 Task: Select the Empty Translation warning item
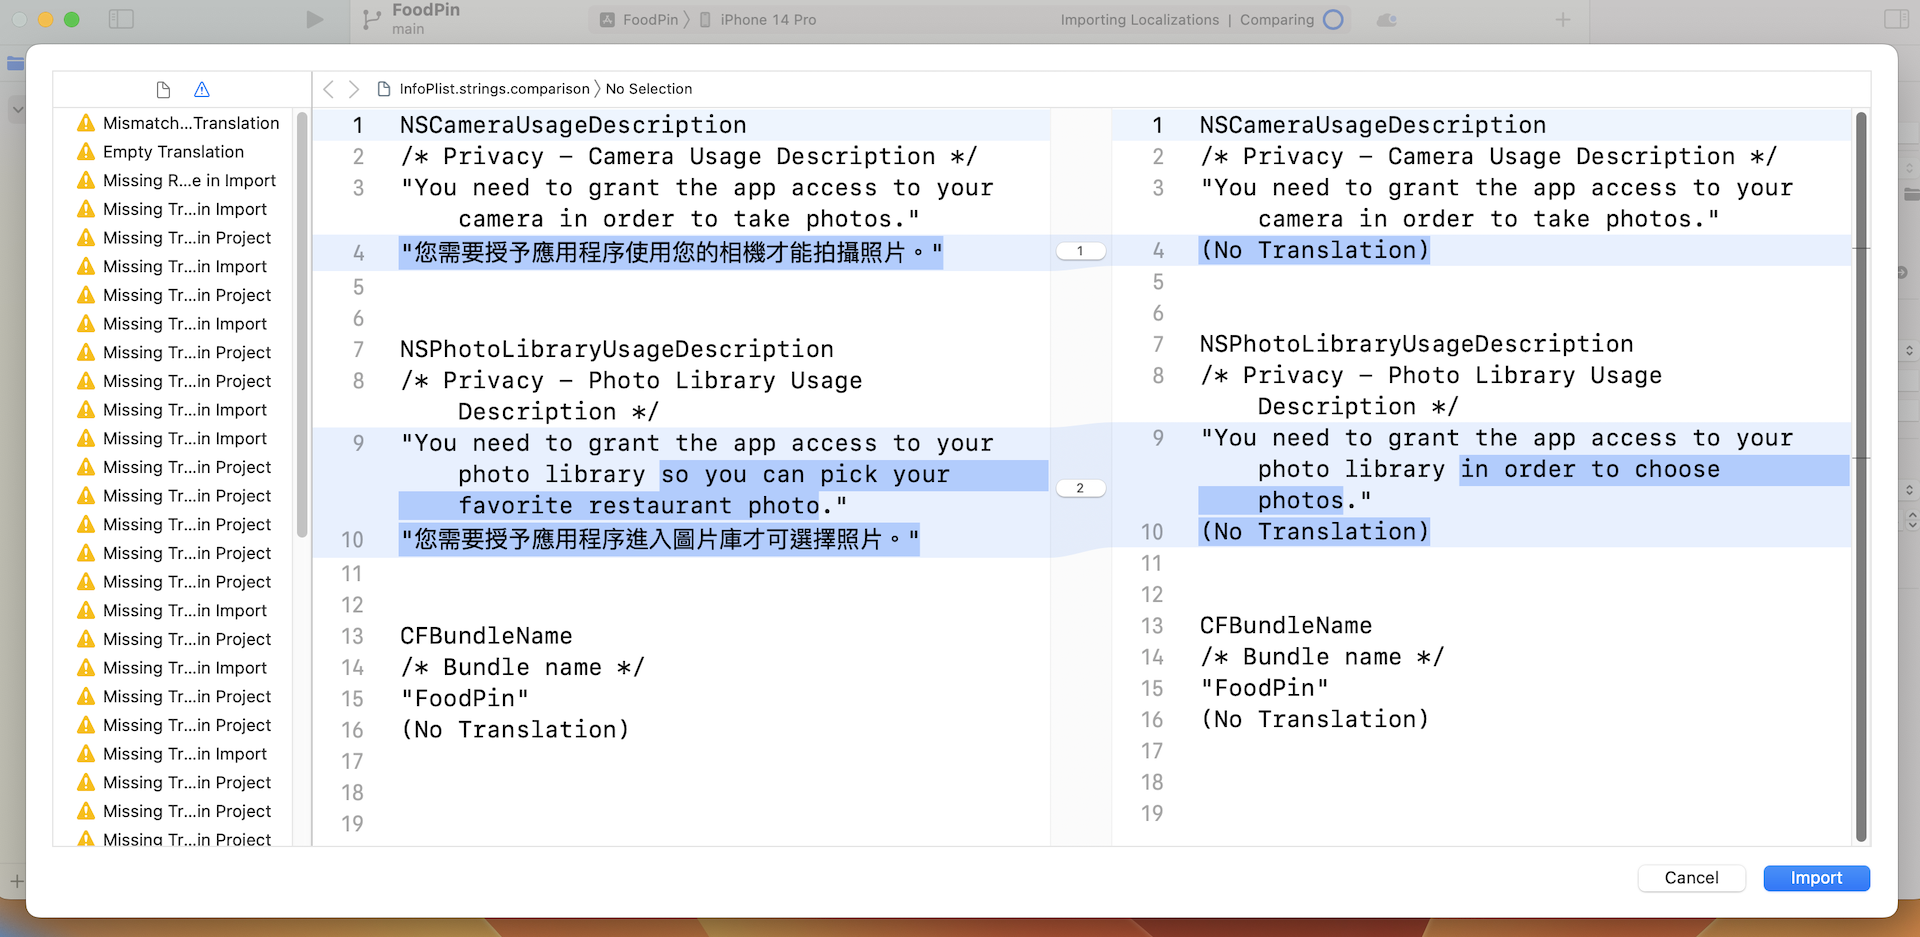(x=173, y=152)
